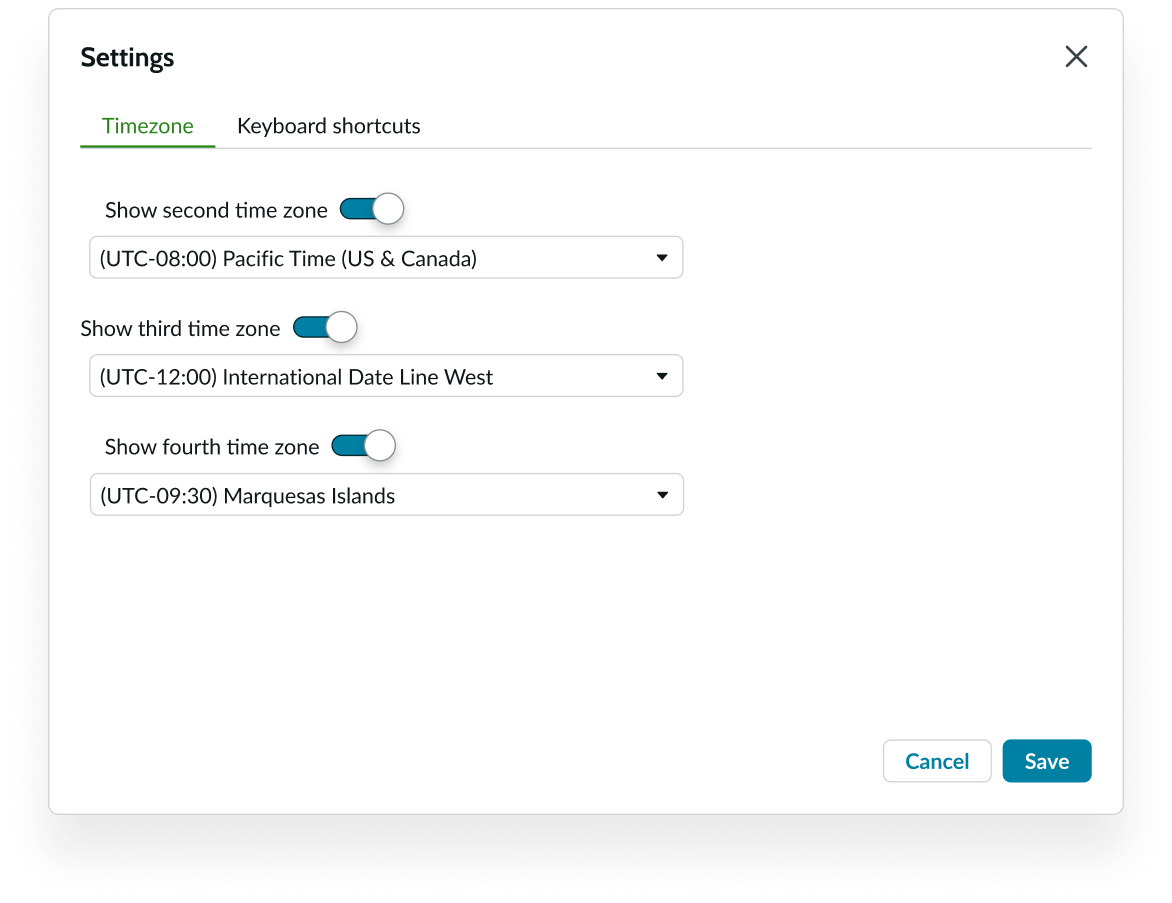Click the Show fourth time zone label
This screenshot has height=903, width=1172.
(212, 447)
